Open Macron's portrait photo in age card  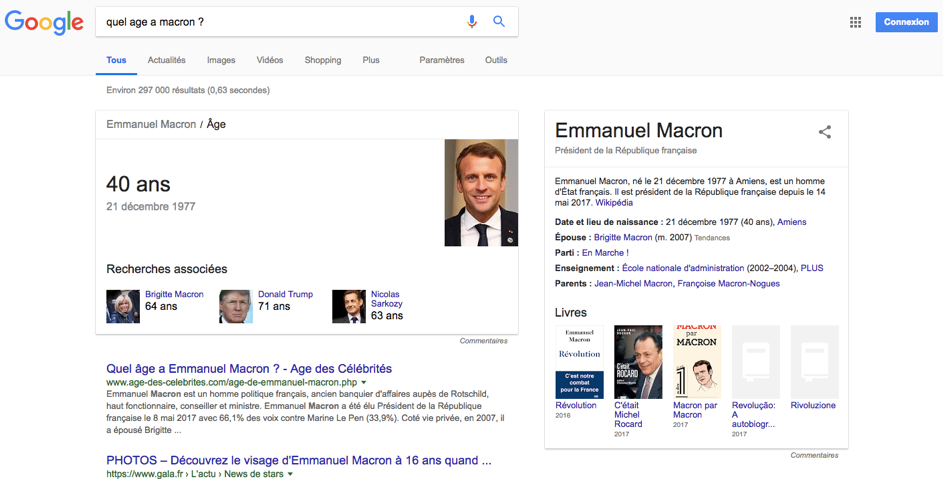(481, 193)
